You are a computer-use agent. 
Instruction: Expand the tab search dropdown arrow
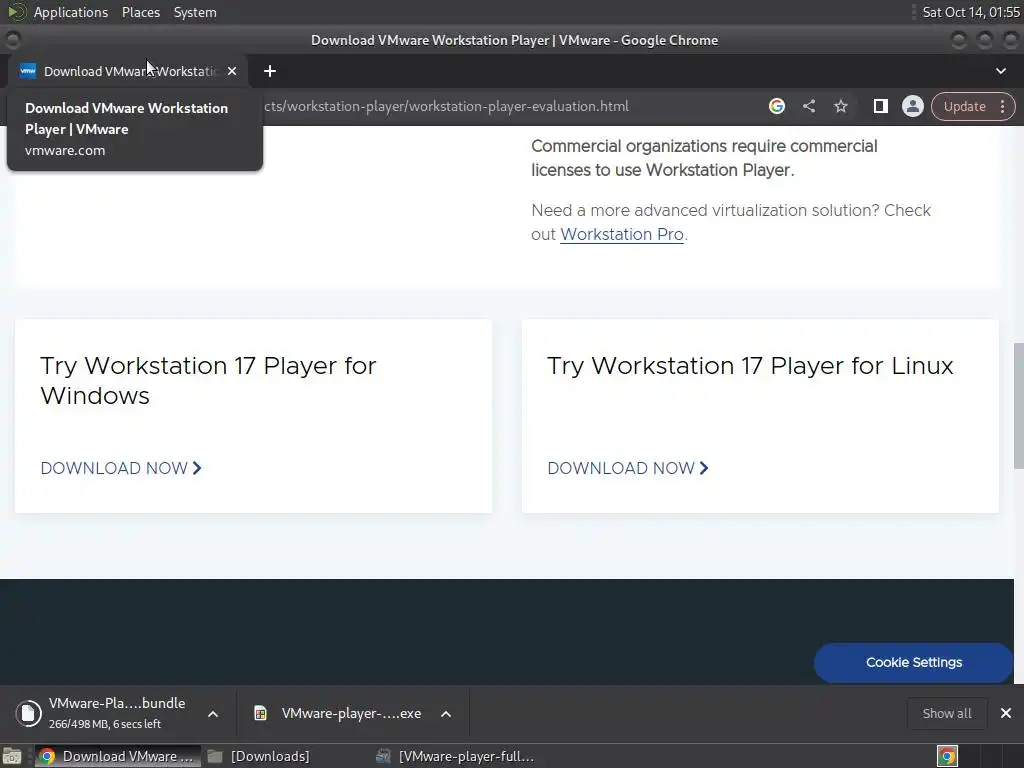pos(1000,71)
